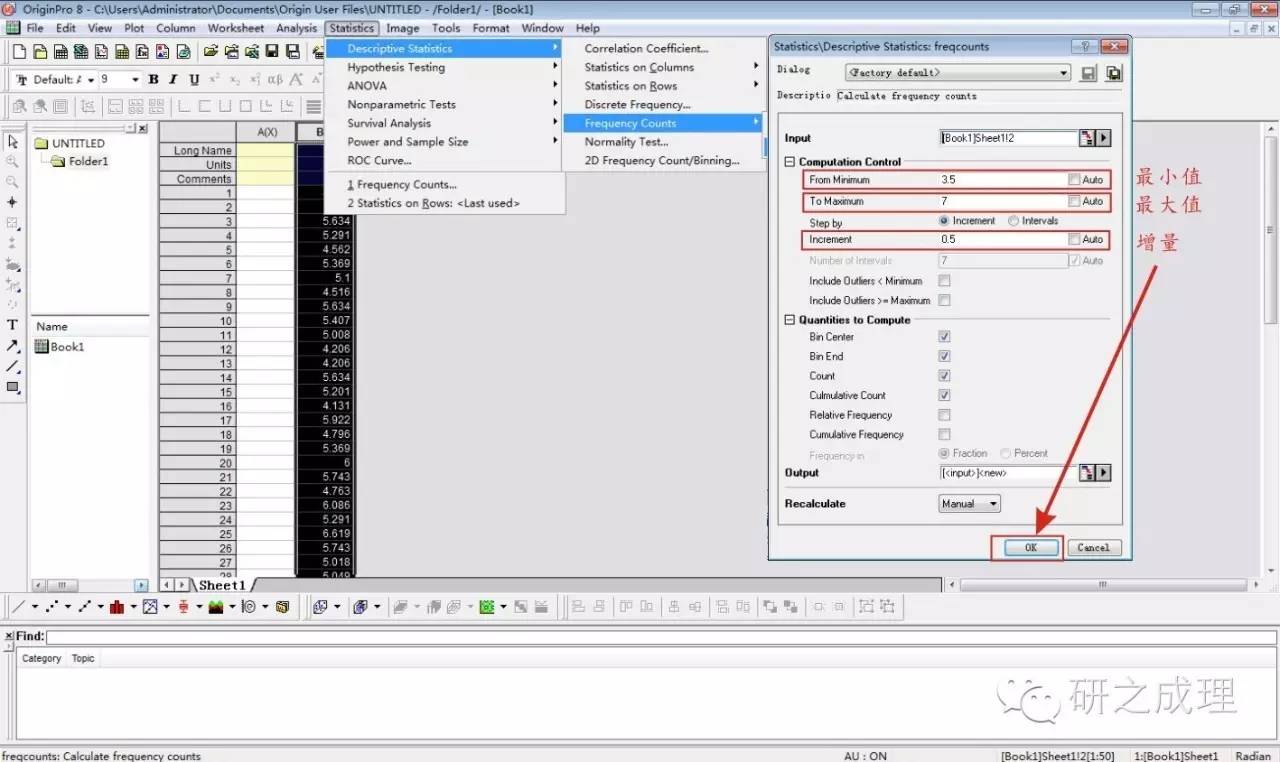Choose Normality Test menu entry
This screenshot has height=762, width=1280.
(x=663, y=142)
